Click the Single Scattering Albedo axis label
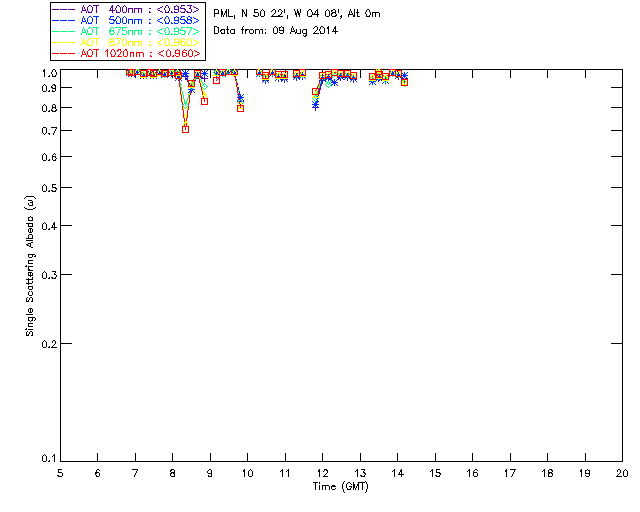640x512 pixels. [x=30, y=266]
